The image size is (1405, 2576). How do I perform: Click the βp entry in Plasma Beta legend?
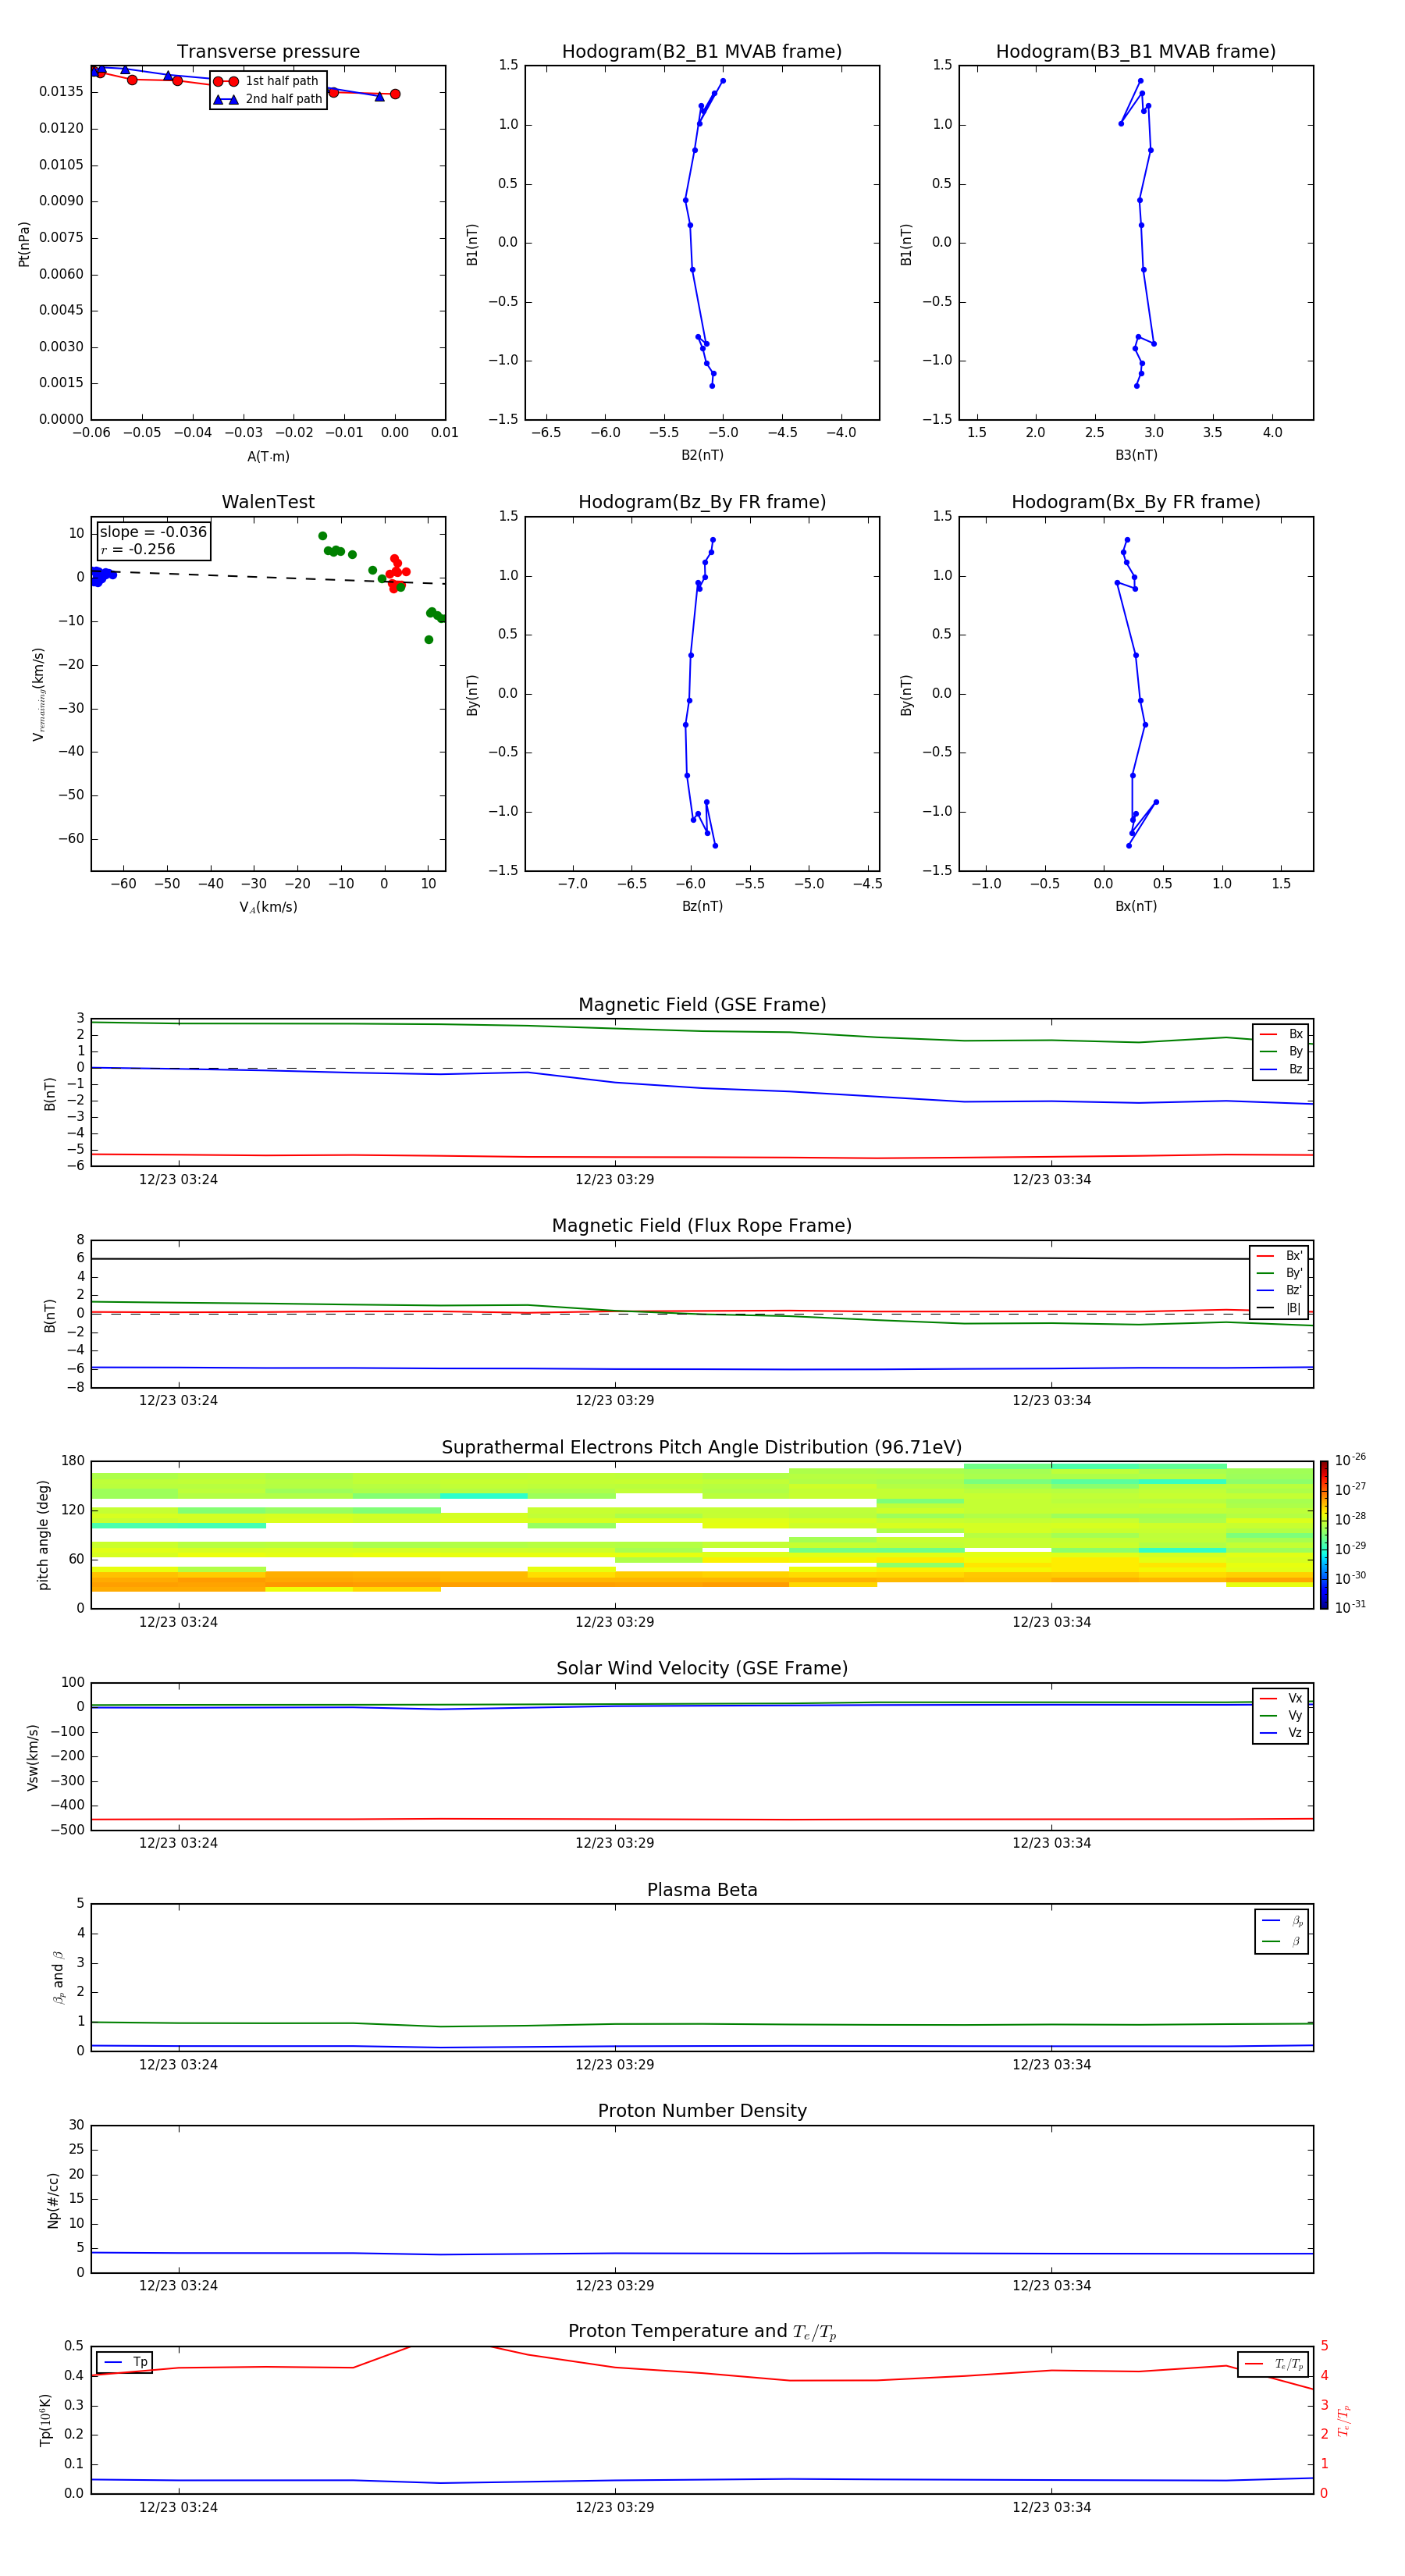pyautogui.click(x=1282, y=1921)
